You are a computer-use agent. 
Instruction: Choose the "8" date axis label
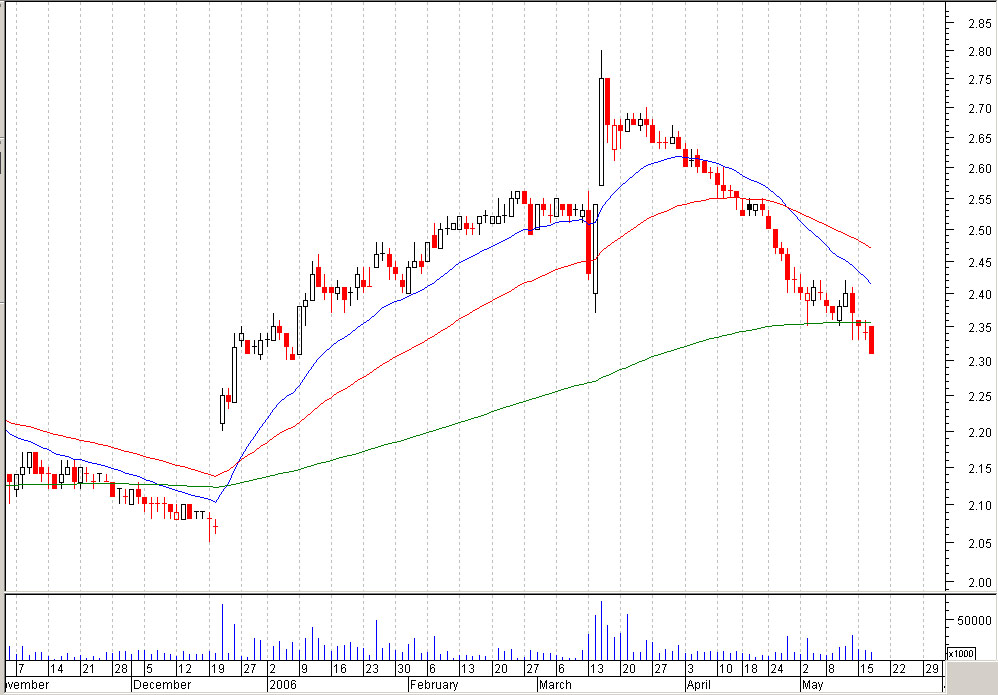pyautogui.click(x=831, y=669)
